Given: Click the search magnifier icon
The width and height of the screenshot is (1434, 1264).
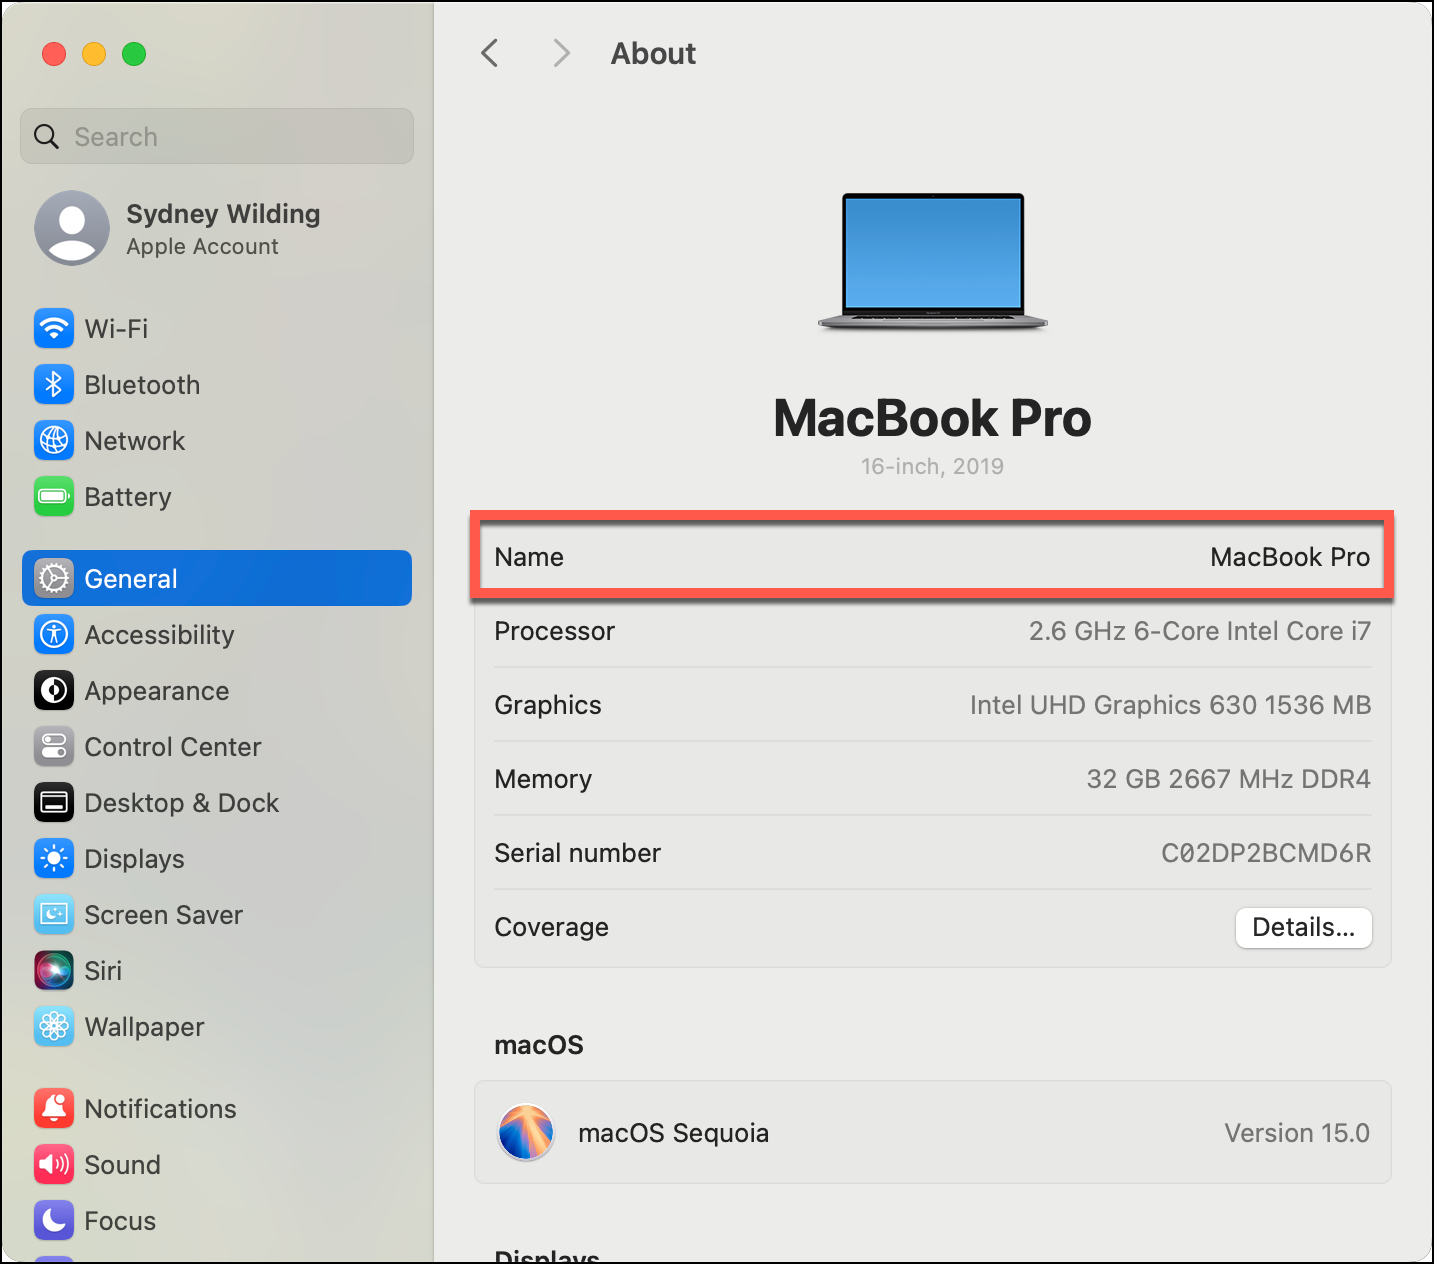Looking at the screenshot, I should point(47,136).
